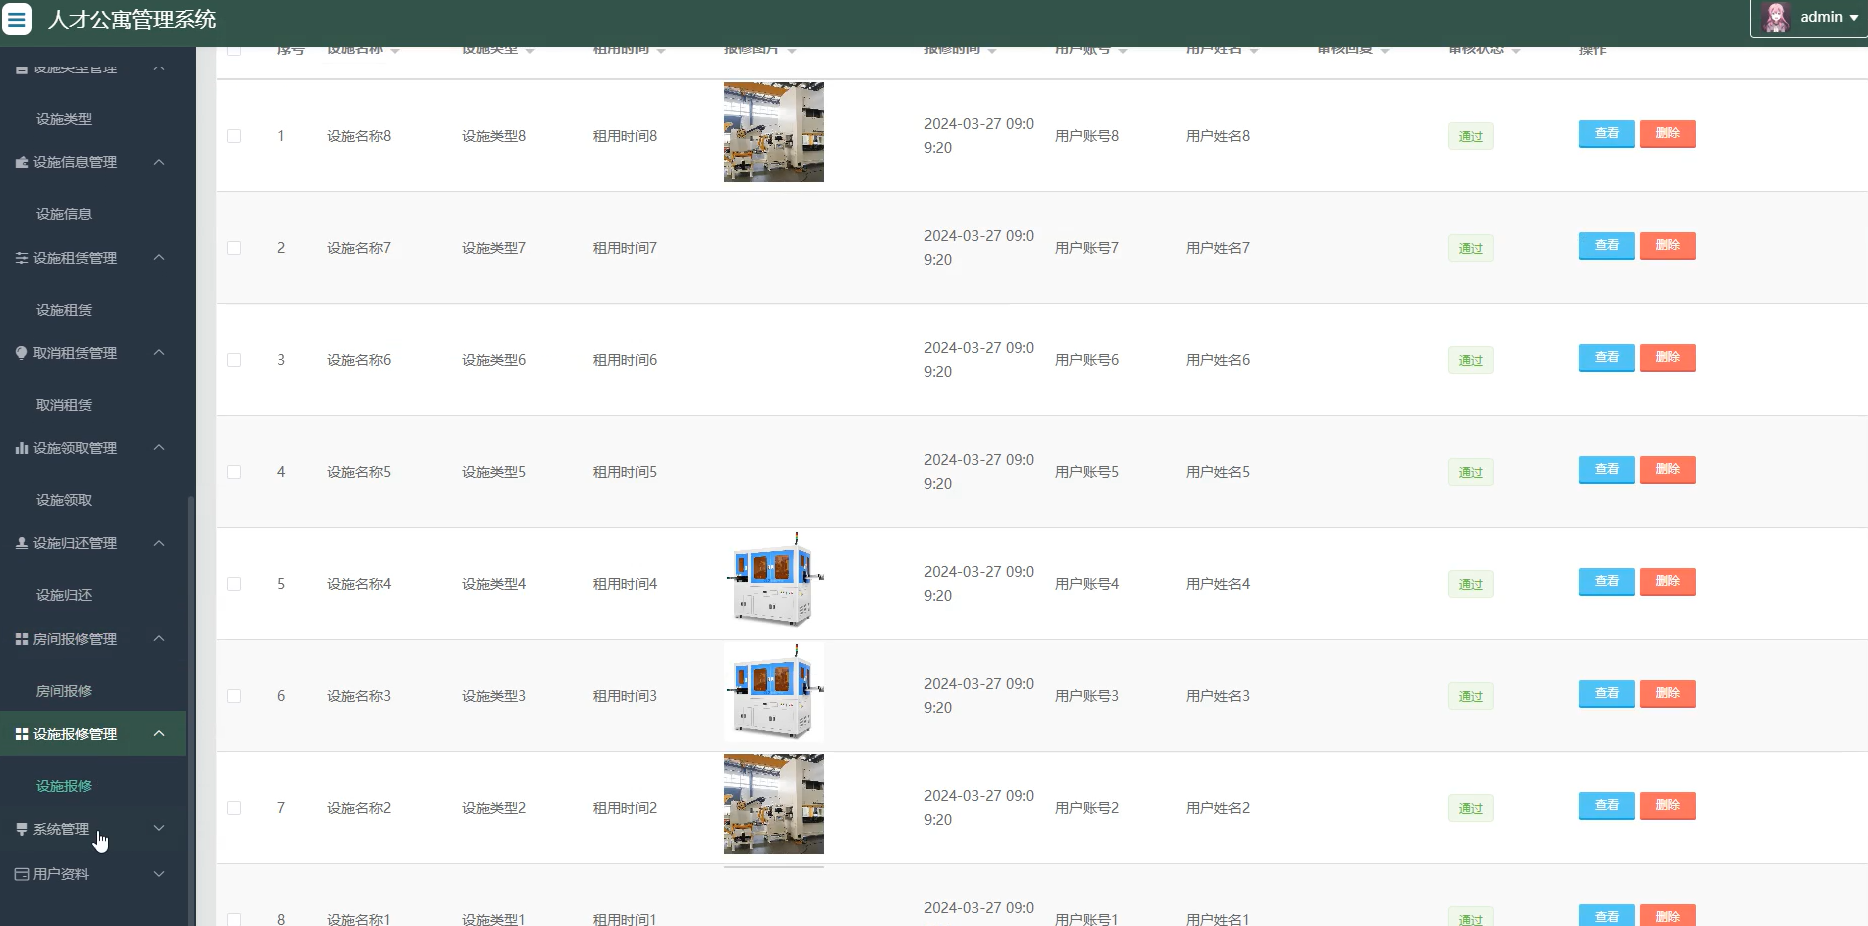
Task: Tick the checkbox for row 设施名称2
Action: pos(234,808)
